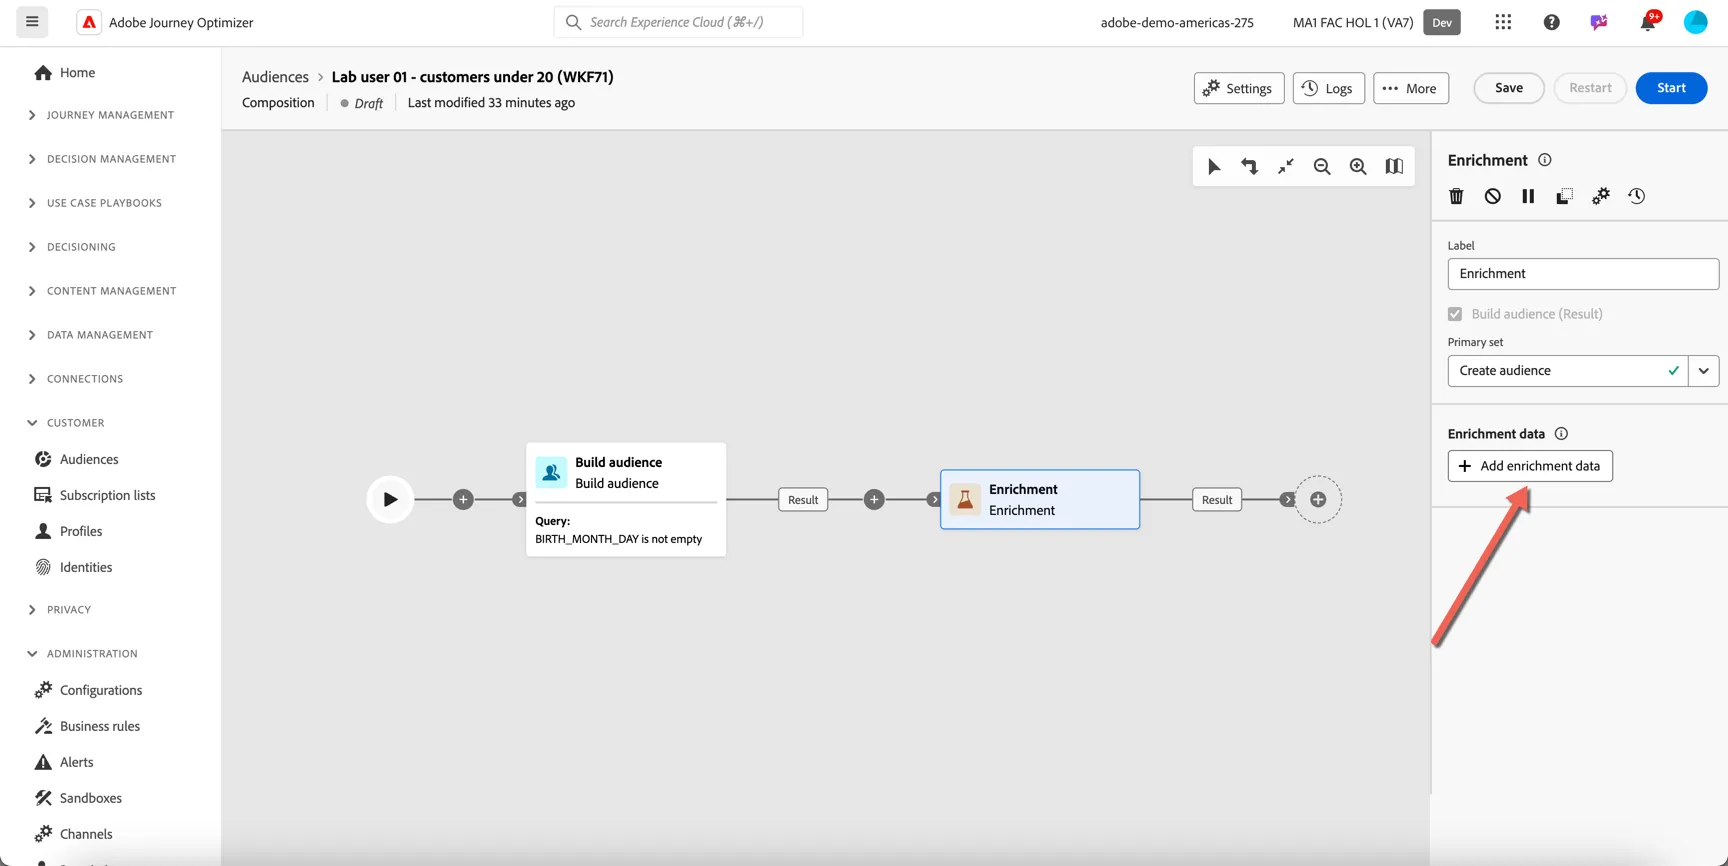Focus the Search Experience Cloud field
Screen dimensions: 1728x866
click(678, 22)
